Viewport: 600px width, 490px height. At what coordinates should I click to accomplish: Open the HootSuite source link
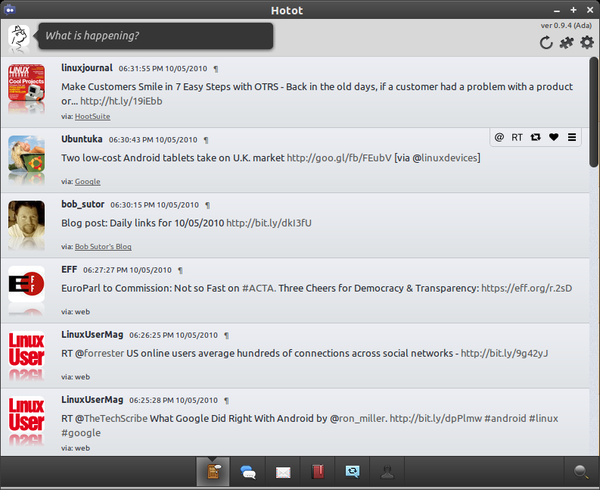point(93,116)
